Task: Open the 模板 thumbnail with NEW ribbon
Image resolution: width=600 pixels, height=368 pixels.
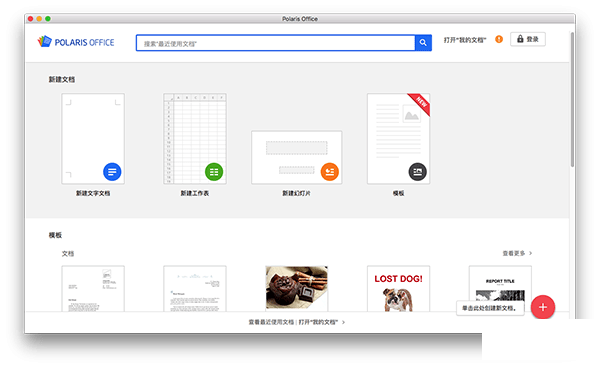Action: point(398,139)
